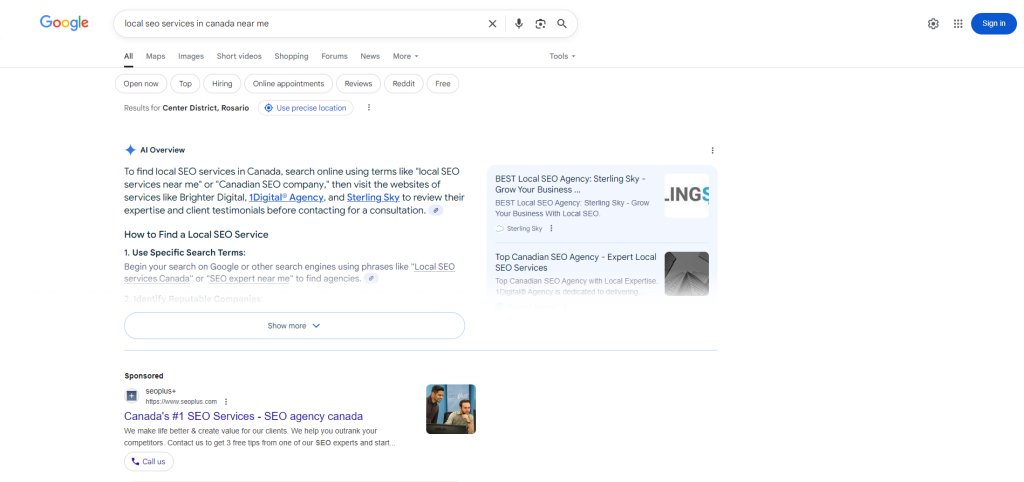Apply the Hiring filter chip
The width and height of the screenshot is (1024, 482).
coord(222,84)
